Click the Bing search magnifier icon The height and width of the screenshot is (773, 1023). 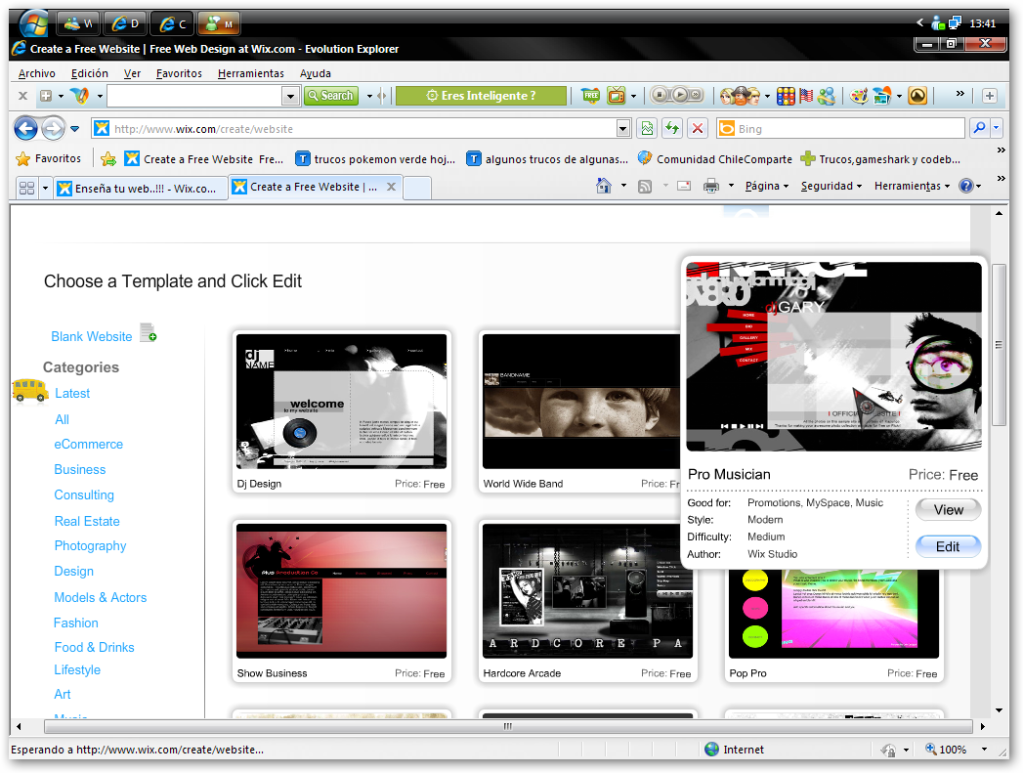pyautogui.click(x=979, y=129)
